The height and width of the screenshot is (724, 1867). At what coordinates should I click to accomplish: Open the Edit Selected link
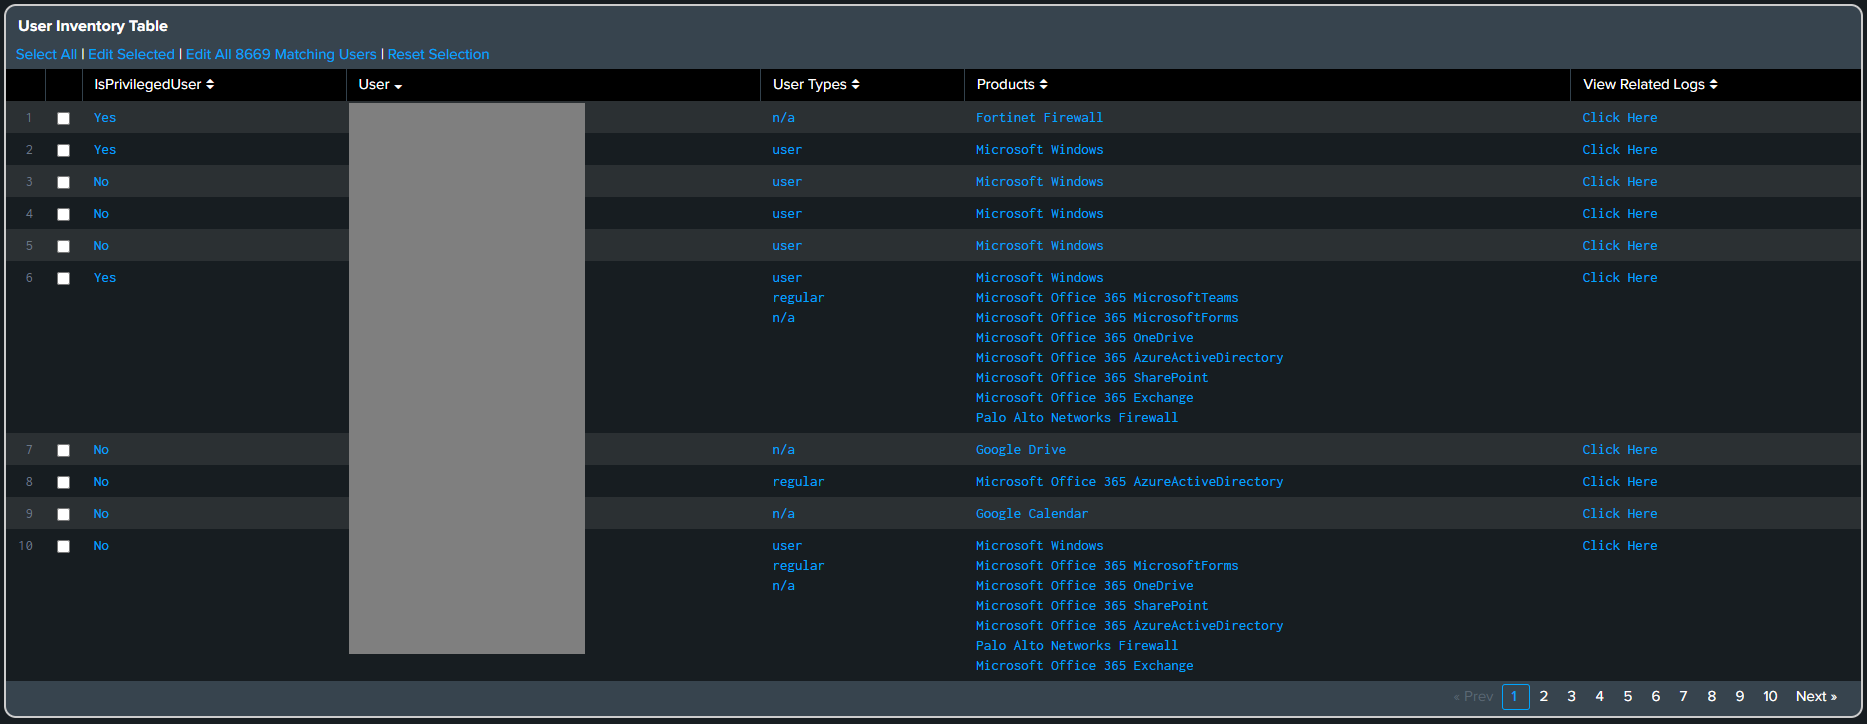(131, 54)
